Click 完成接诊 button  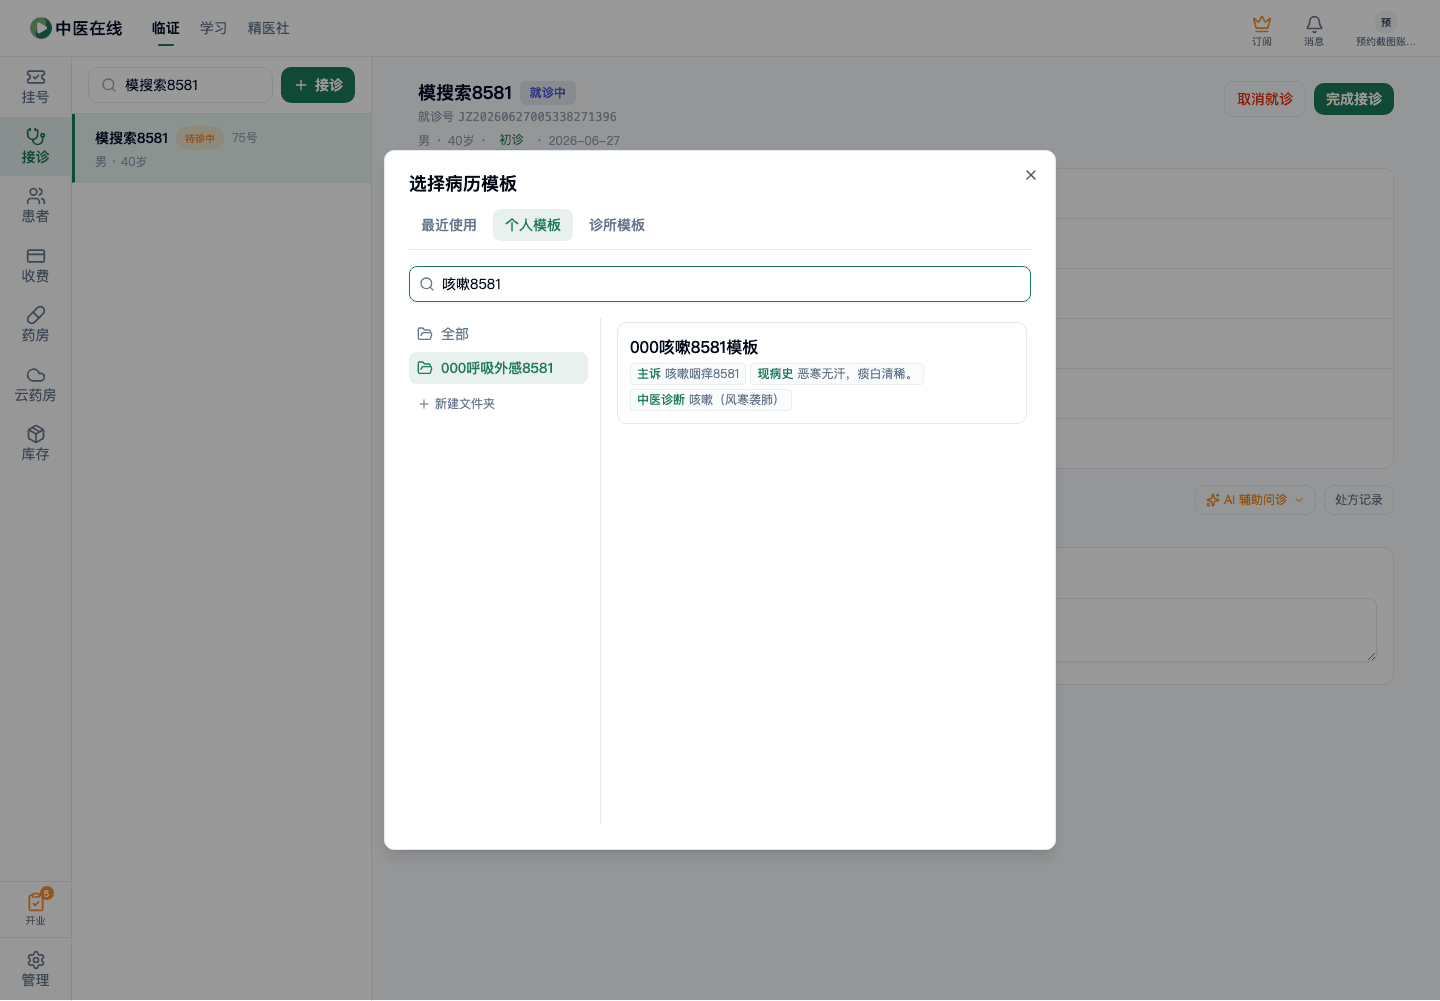(1354, 99)
